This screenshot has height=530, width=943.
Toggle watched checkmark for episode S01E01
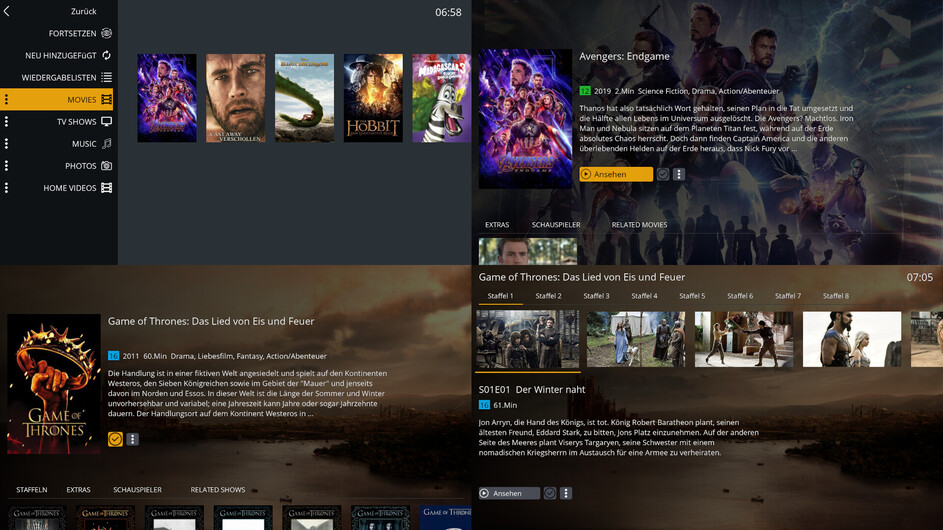550,493
